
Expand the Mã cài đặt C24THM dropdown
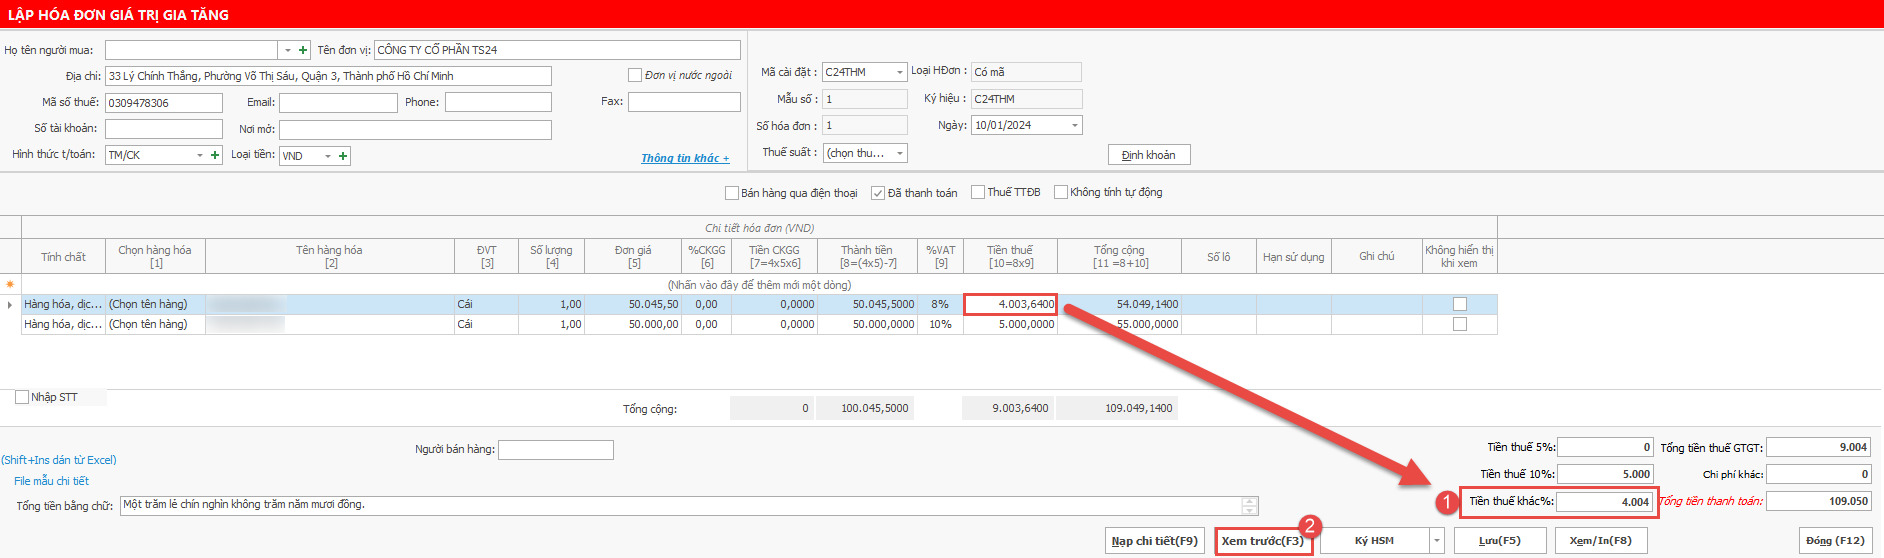point(900,72)
